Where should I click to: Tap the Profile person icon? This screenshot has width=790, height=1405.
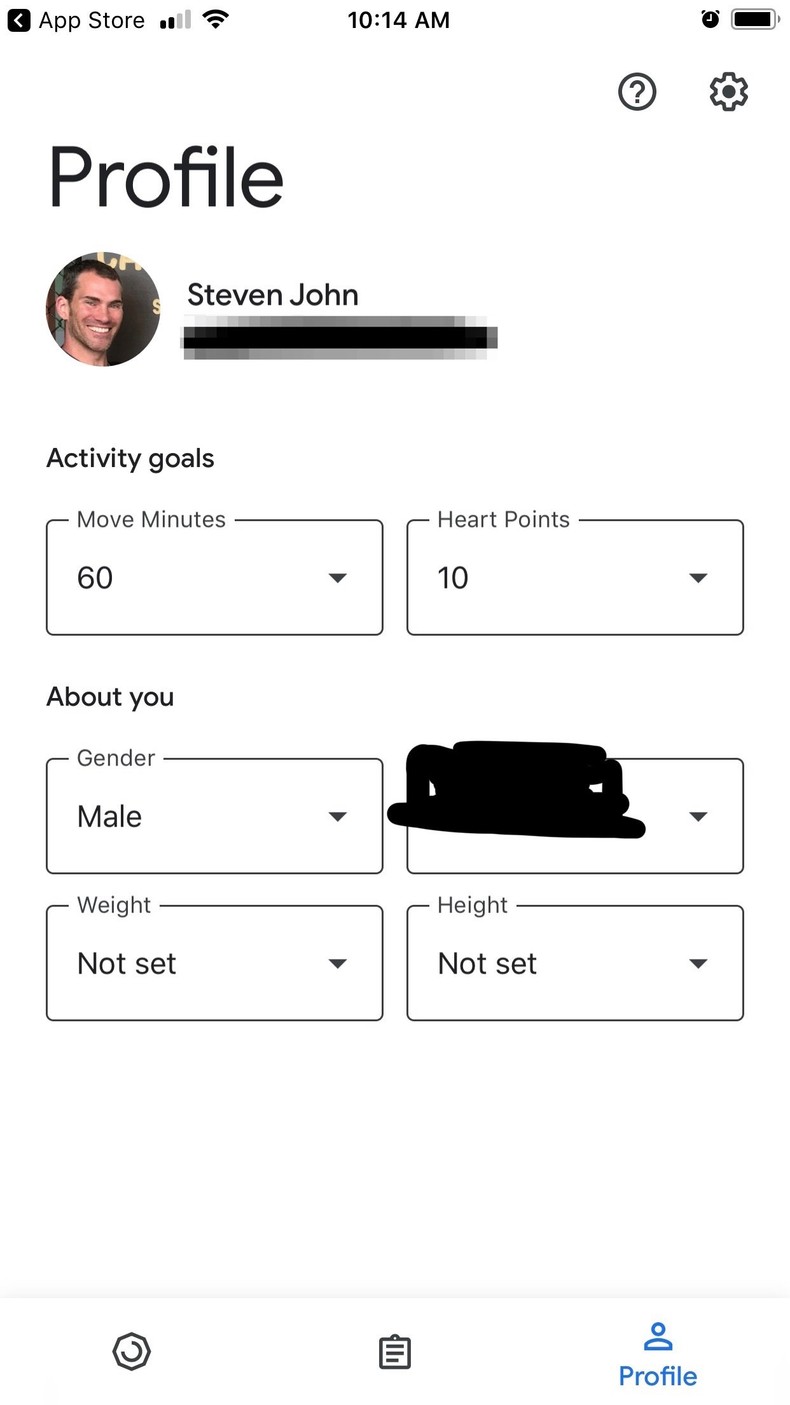(657, 1336)
